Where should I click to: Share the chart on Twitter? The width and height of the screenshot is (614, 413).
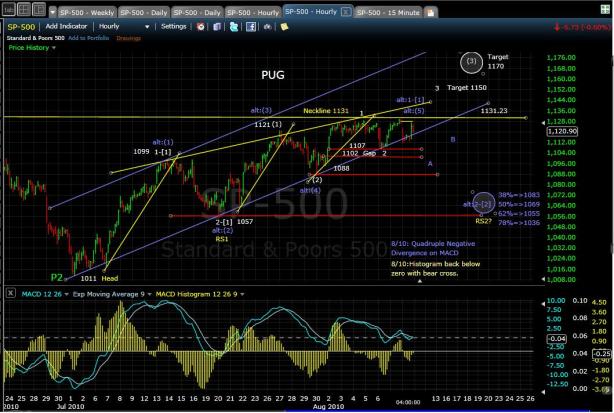coord(234,27)
